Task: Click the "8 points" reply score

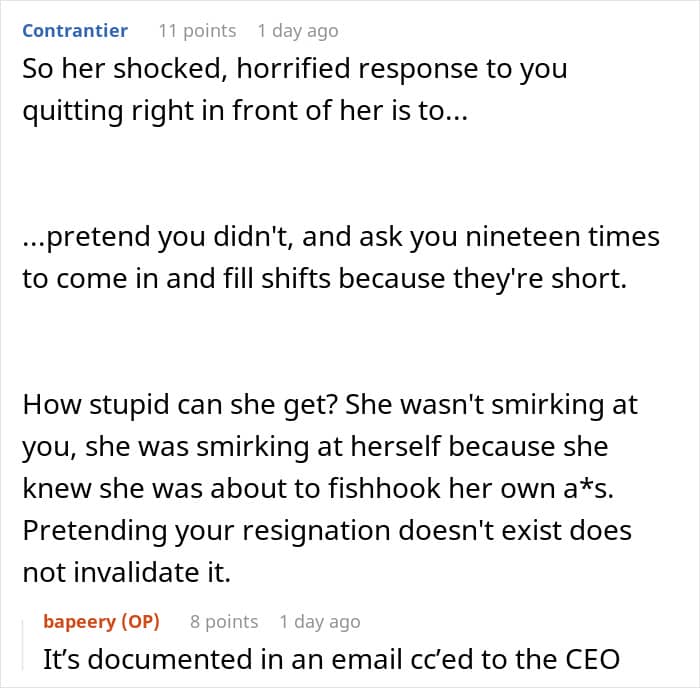Action: (224, 621)
